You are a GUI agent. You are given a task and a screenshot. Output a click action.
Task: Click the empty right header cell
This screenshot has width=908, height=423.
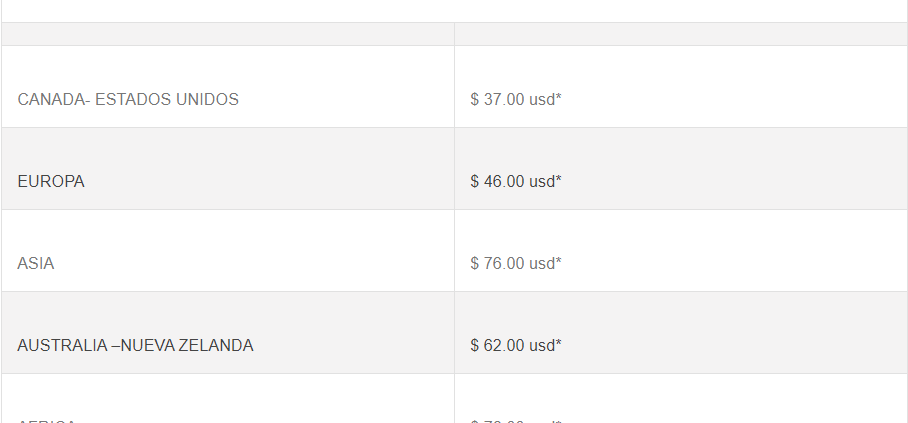click(x=681, y=34)
